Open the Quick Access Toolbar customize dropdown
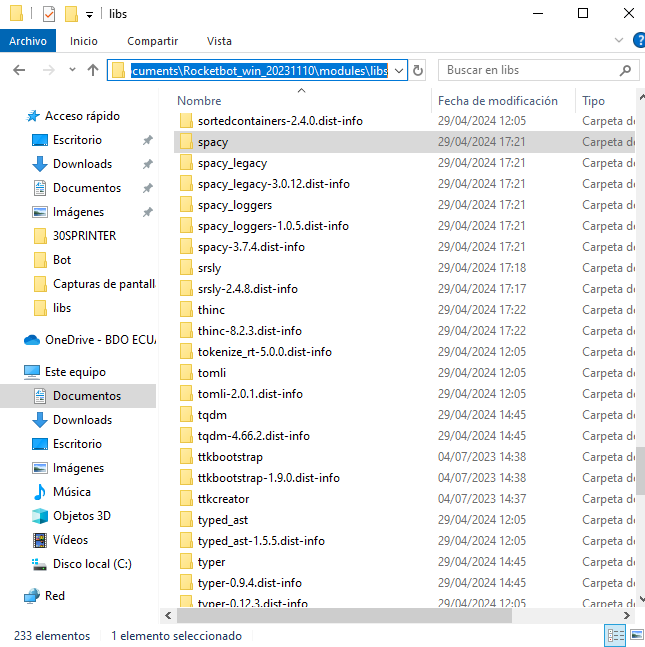This screenshot has height=647, width=645. (x=90, y=14)
